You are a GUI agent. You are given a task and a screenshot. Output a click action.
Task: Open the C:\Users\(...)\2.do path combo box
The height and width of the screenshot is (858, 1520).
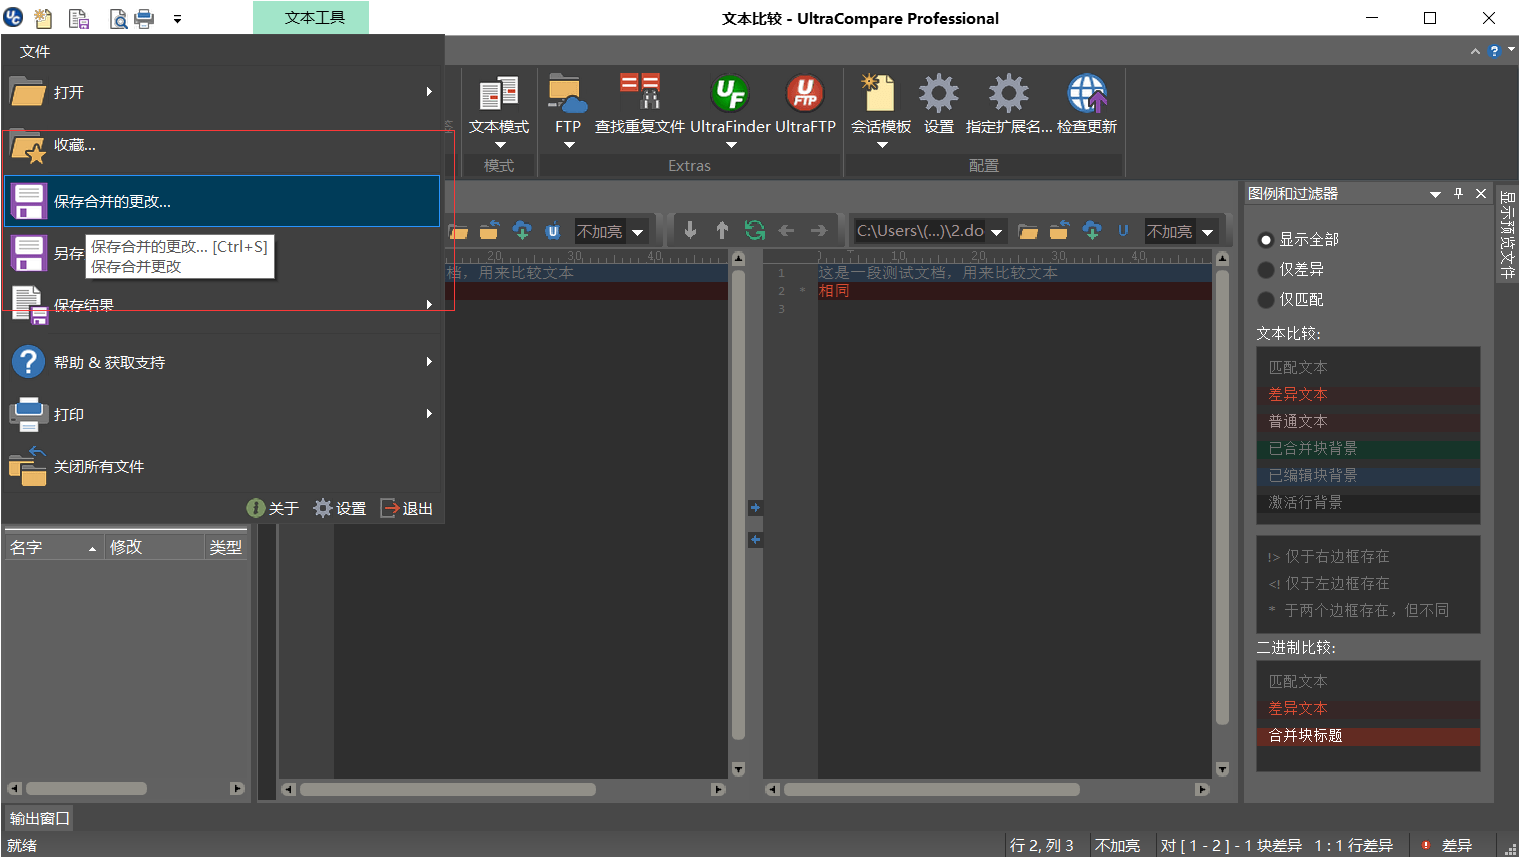pyautogui.click(x=929, y=231)
